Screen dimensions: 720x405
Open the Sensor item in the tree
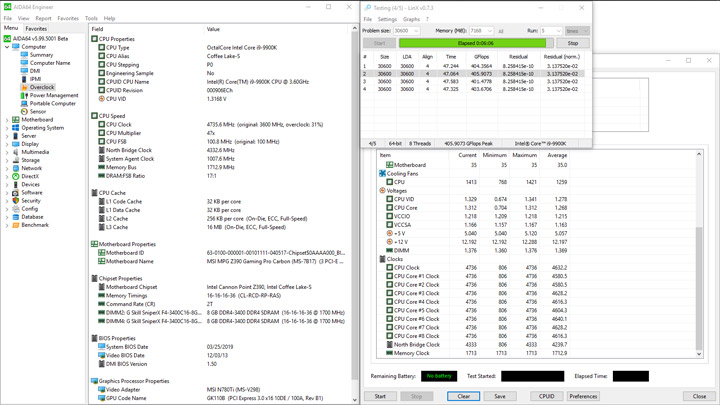(x=38, y=112)
